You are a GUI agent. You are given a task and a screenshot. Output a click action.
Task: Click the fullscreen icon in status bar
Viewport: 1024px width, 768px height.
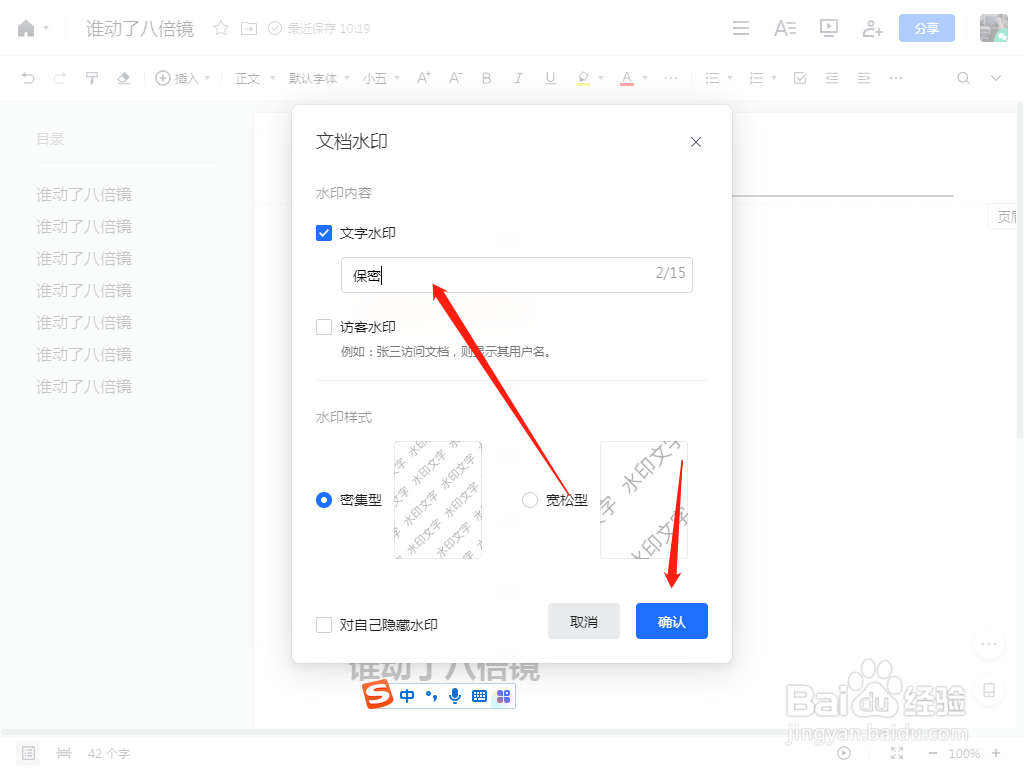pos(897,753)
